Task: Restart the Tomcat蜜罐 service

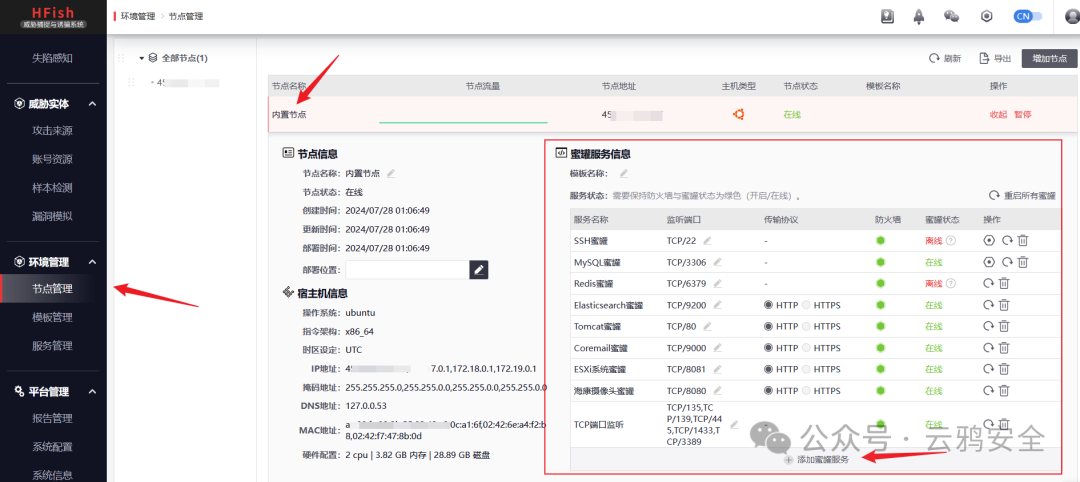Action: pos(989,326)
